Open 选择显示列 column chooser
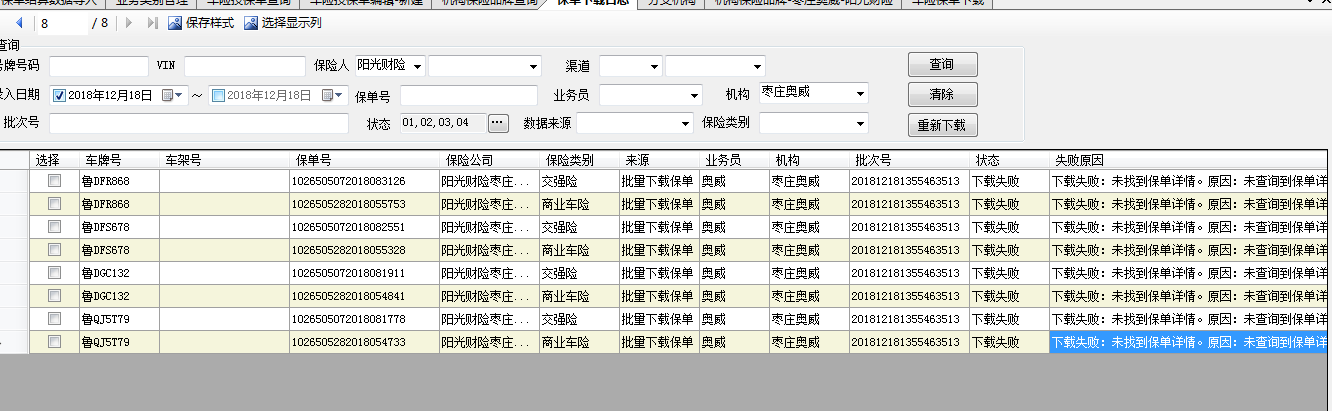This screenshot has height=411, width=1332. (283, 22)
